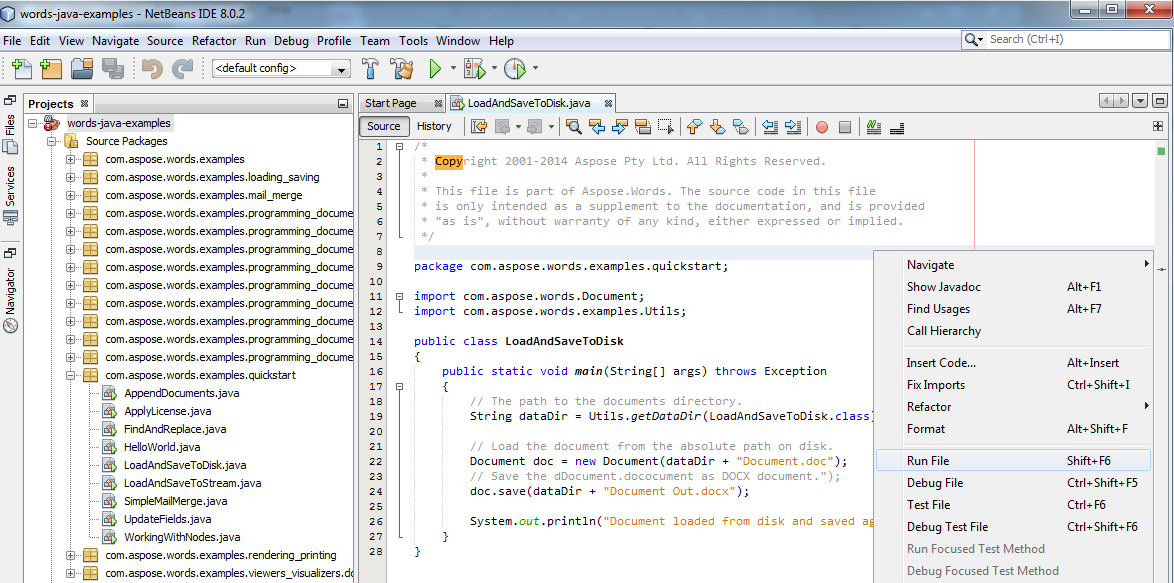The image size is (1174, 583).
Task: Select the Clean and Build hammer-broom icon
Action: click(404, 69)
